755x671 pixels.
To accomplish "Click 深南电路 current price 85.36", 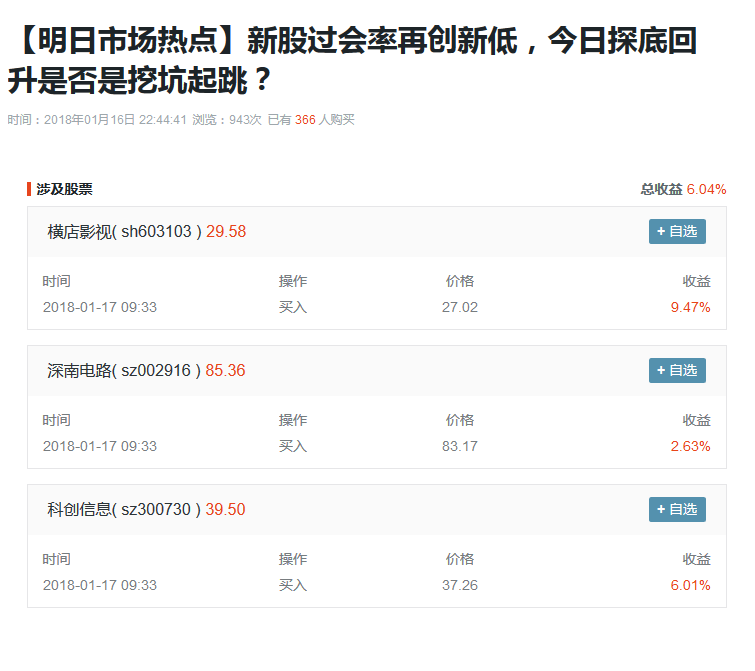I will click(225, 371).
